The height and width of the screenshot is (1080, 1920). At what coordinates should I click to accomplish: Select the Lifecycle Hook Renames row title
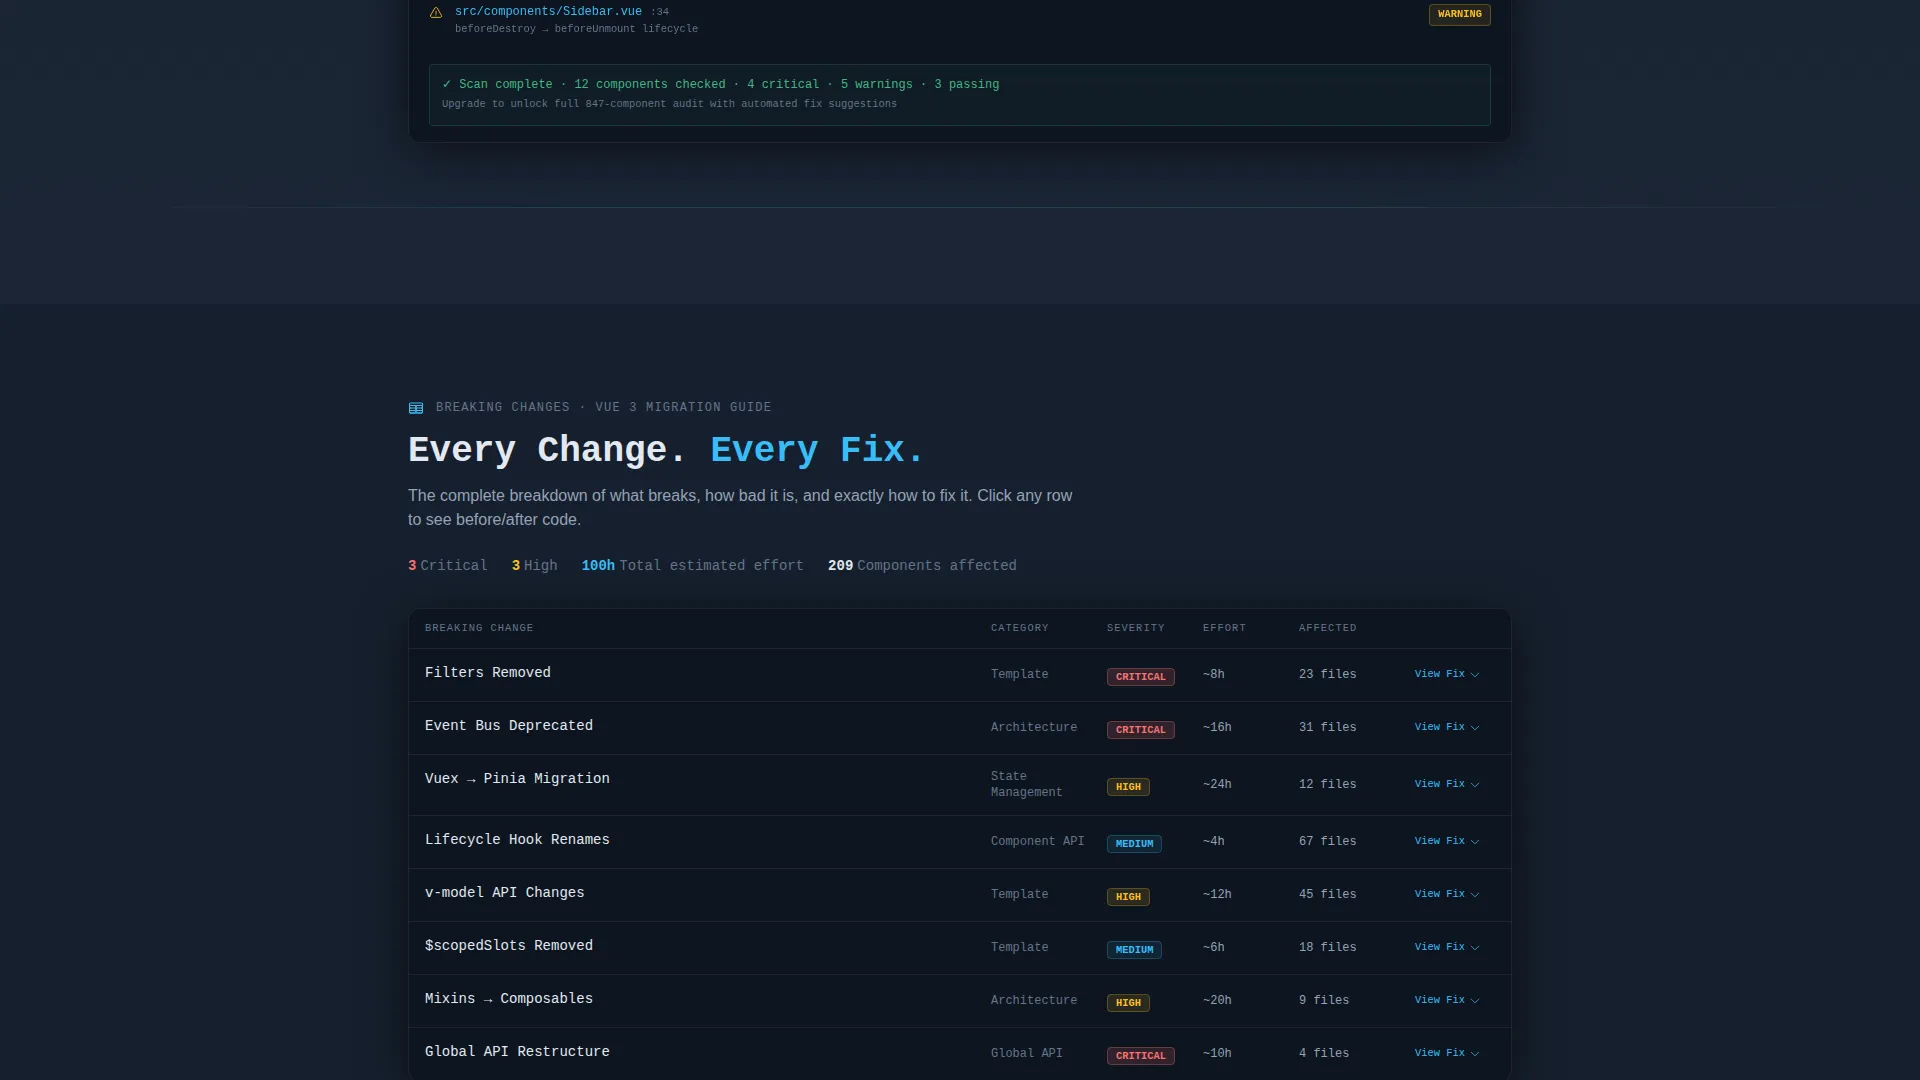[517, 840]
